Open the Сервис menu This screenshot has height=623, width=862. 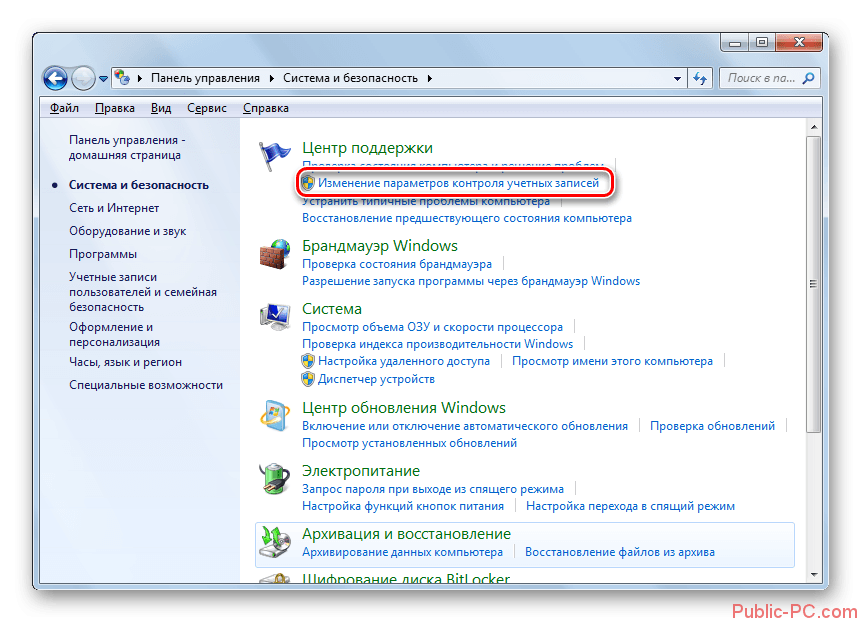206,108
